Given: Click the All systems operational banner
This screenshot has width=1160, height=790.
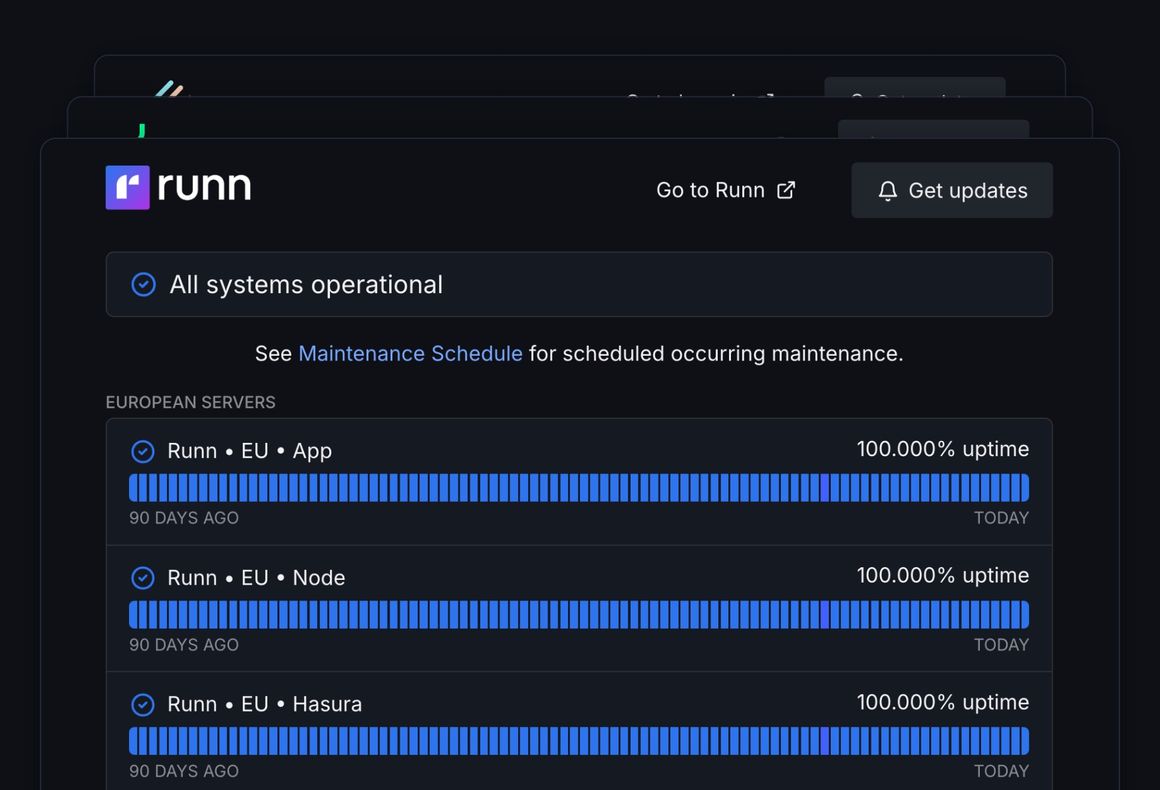Looking at the screenshot, I should (579, 284).
